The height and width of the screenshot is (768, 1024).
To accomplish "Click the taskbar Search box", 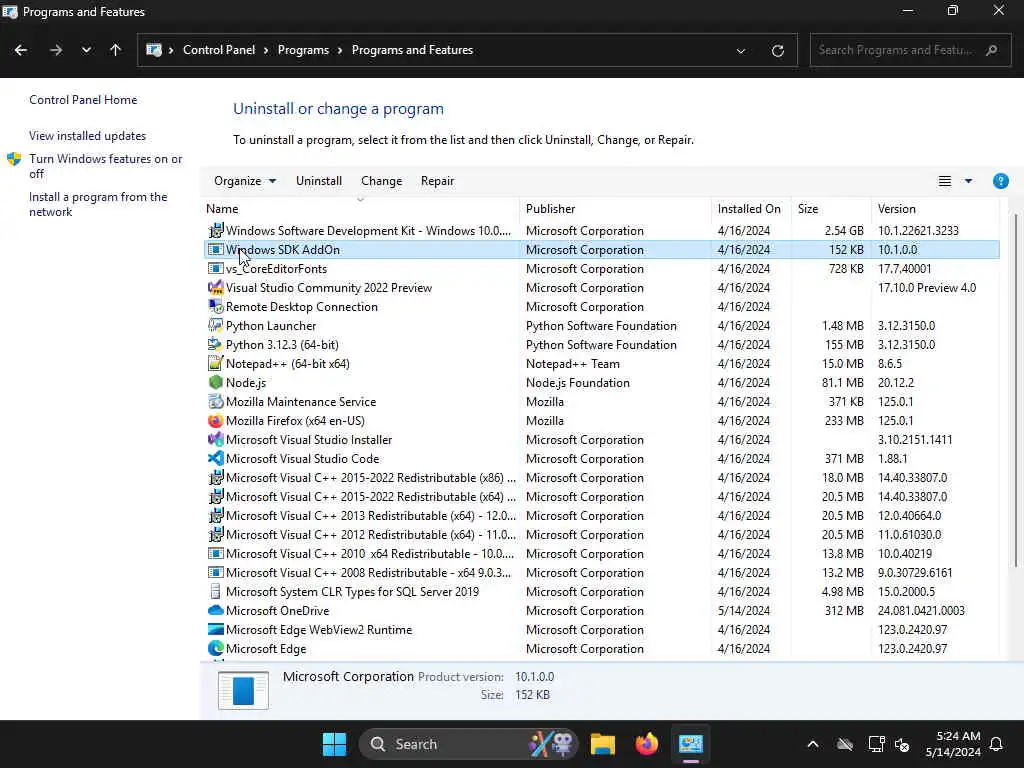I will point(468,744).
